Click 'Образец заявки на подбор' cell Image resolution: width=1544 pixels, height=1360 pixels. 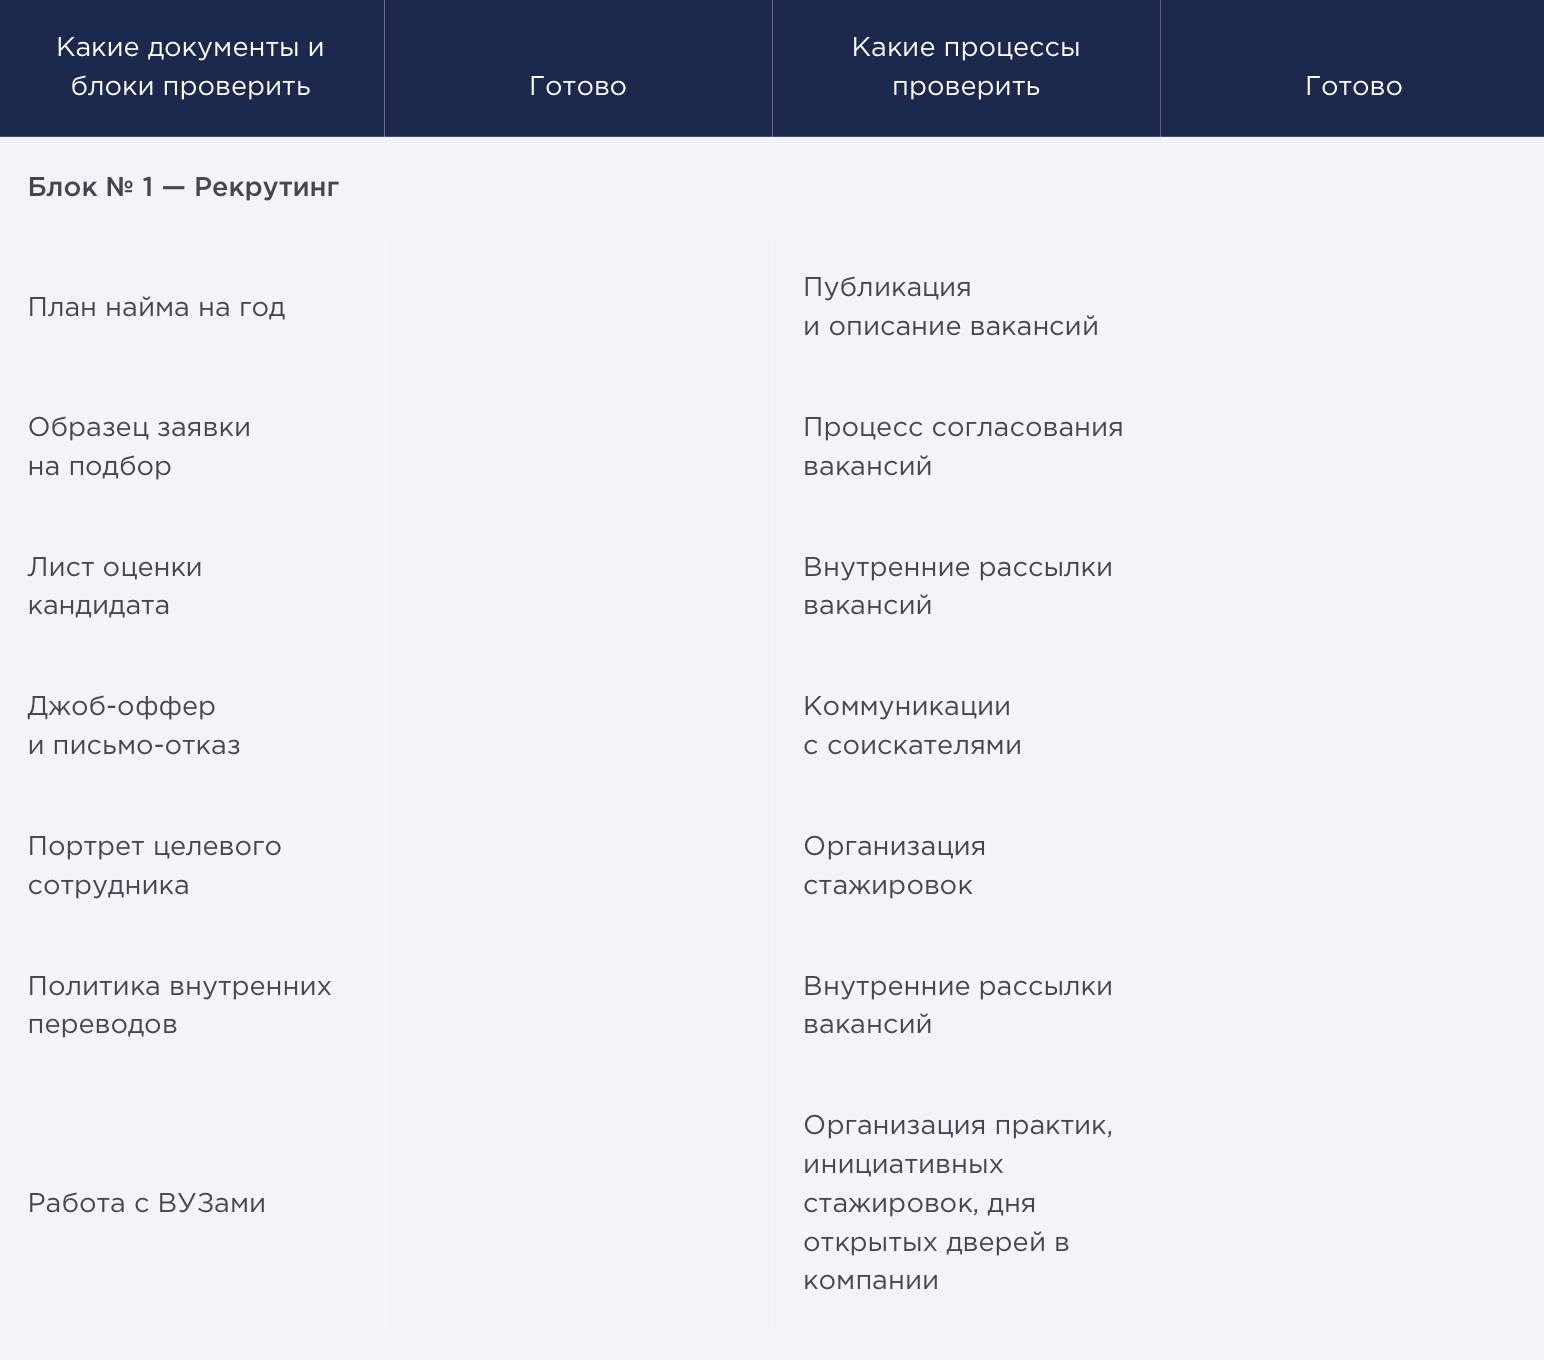[x=139, y=446]
